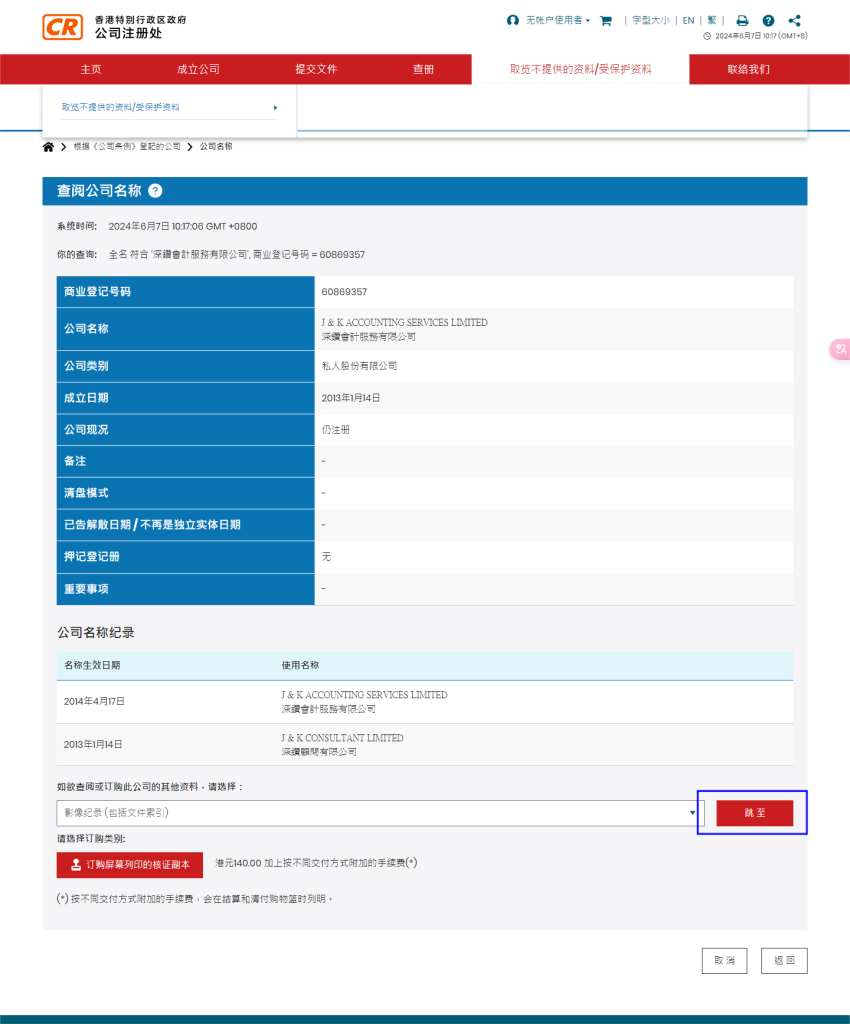Expand 取览不提供的资料/受保护资料 submenu arrow
The image size is (850, 1024).
(x=275, y=108)
